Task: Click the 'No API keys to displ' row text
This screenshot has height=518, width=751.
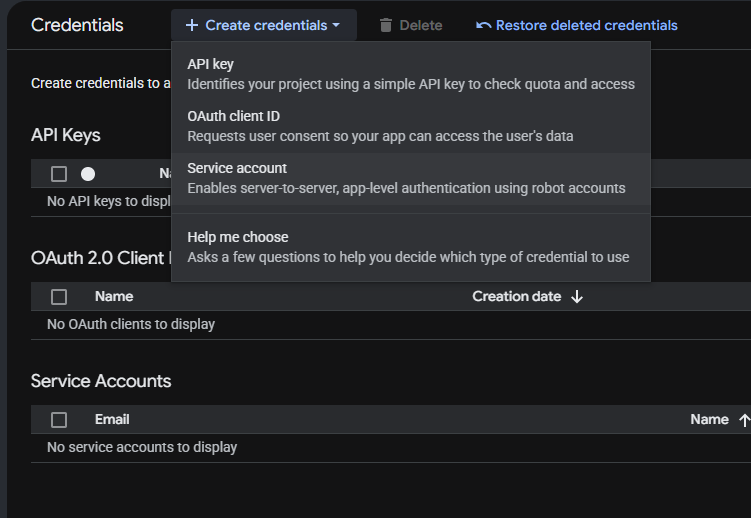Action: [x=109, y=201]
